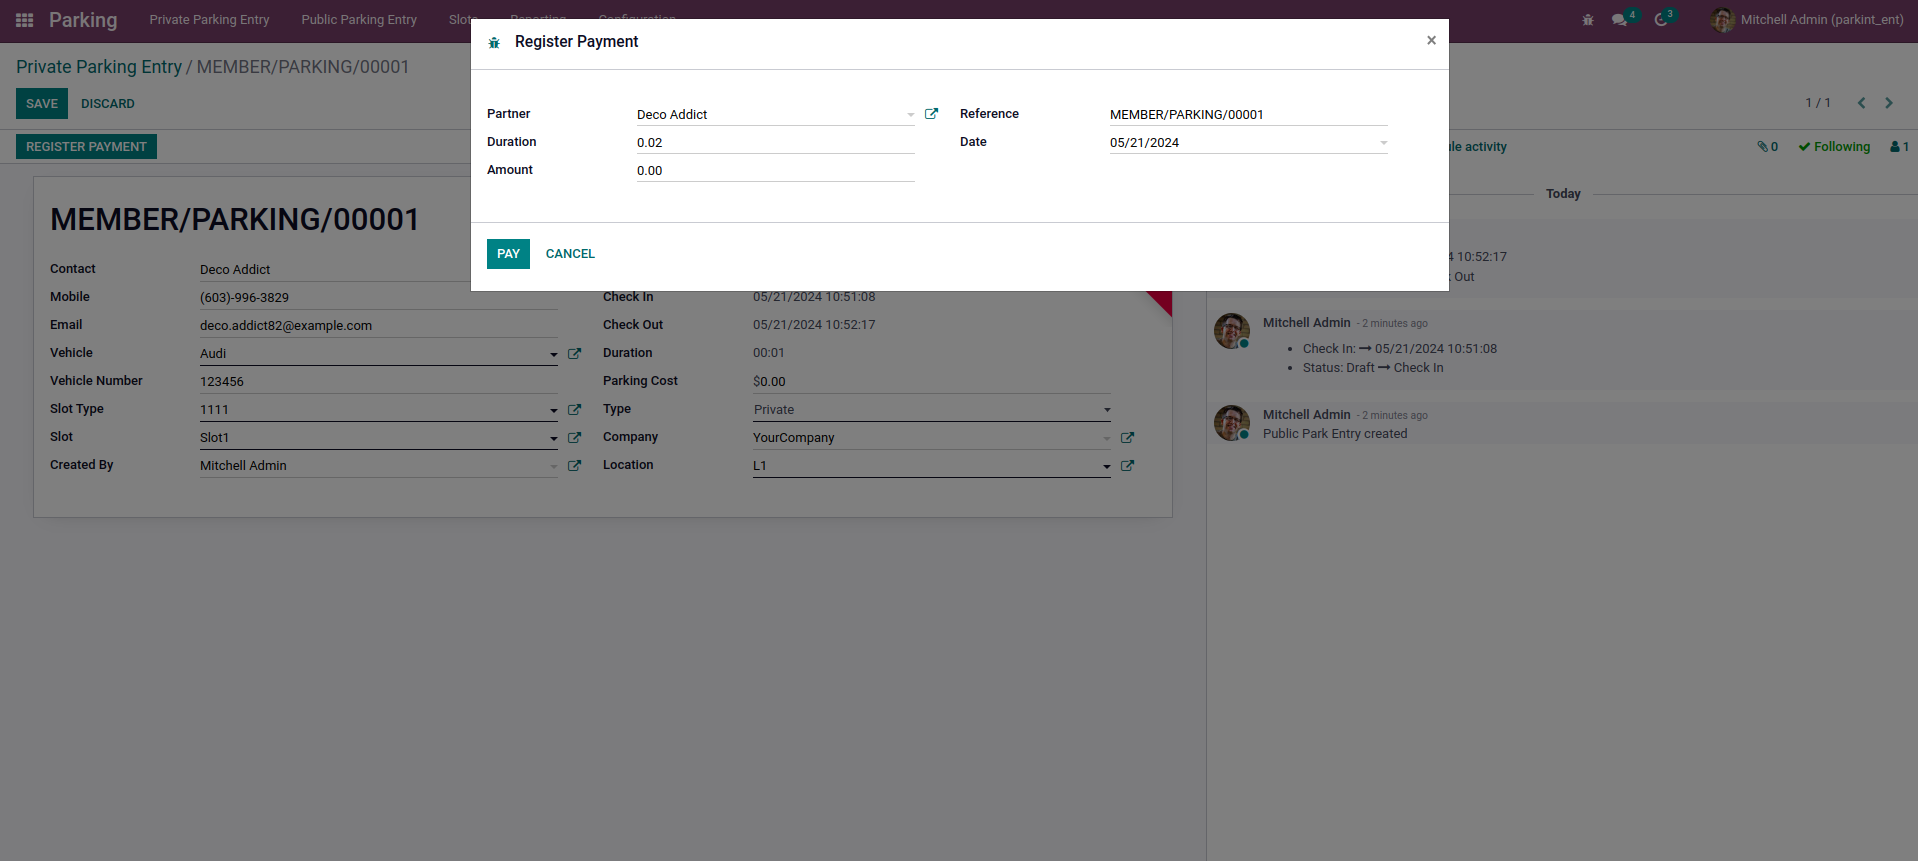Open the Date picker dropdown arrow

coord(1383,143)
